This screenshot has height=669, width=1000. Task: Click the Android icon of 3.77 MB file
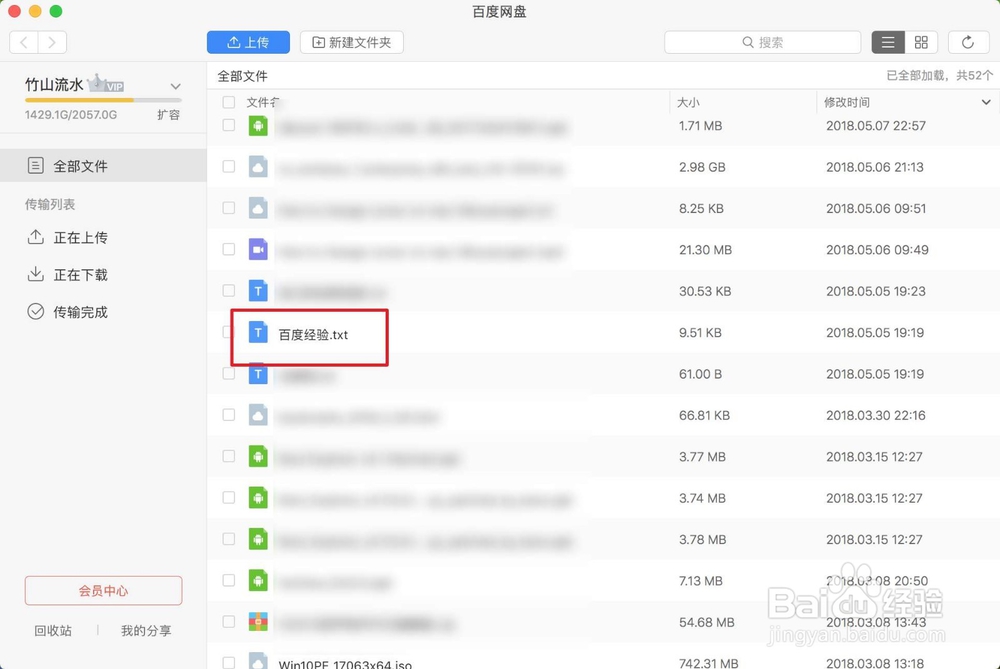pos(258,457)
